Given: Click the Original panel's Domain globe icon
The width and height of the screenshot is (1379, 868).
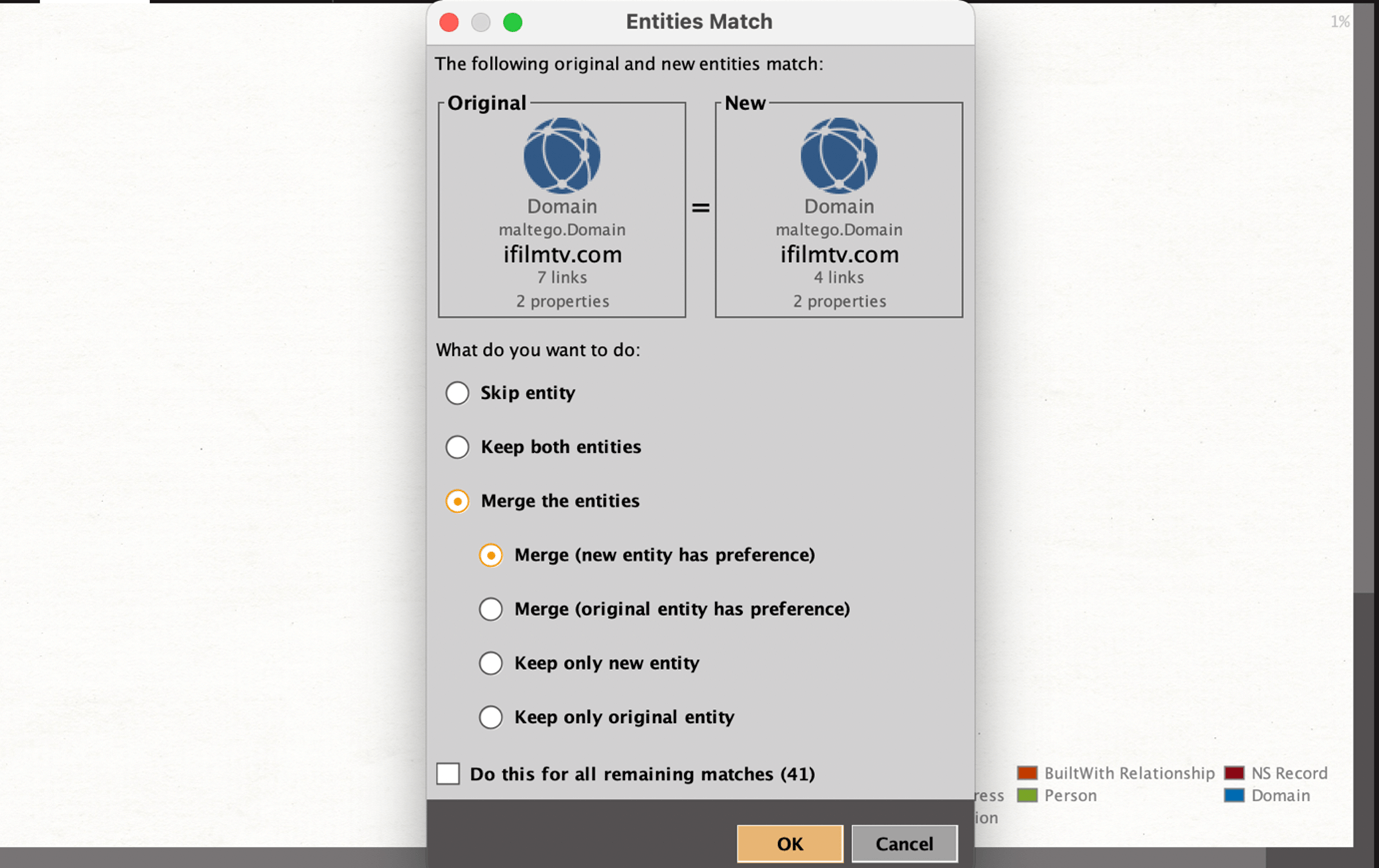Looking at the screenshot, I should pyautogui.click(x=562, y=155).
